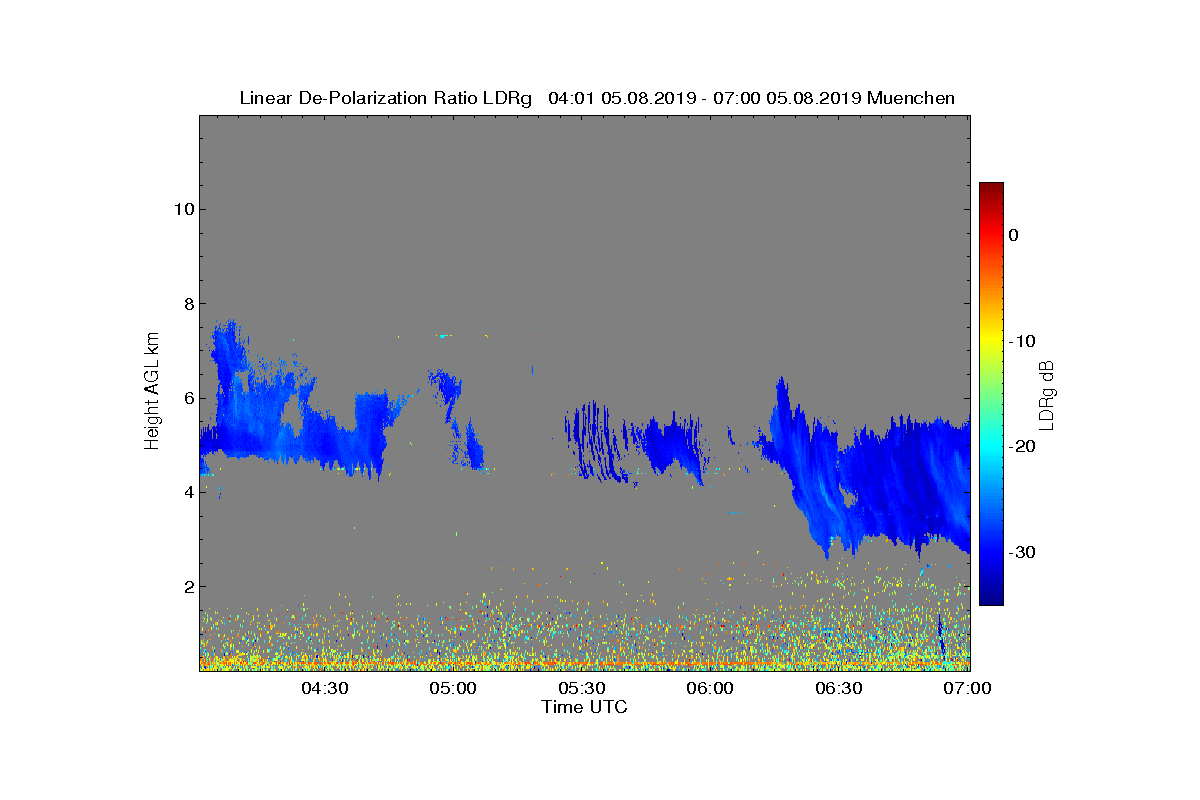
Task: Click the colorbar value '-10'
Action: point(1022,341)
